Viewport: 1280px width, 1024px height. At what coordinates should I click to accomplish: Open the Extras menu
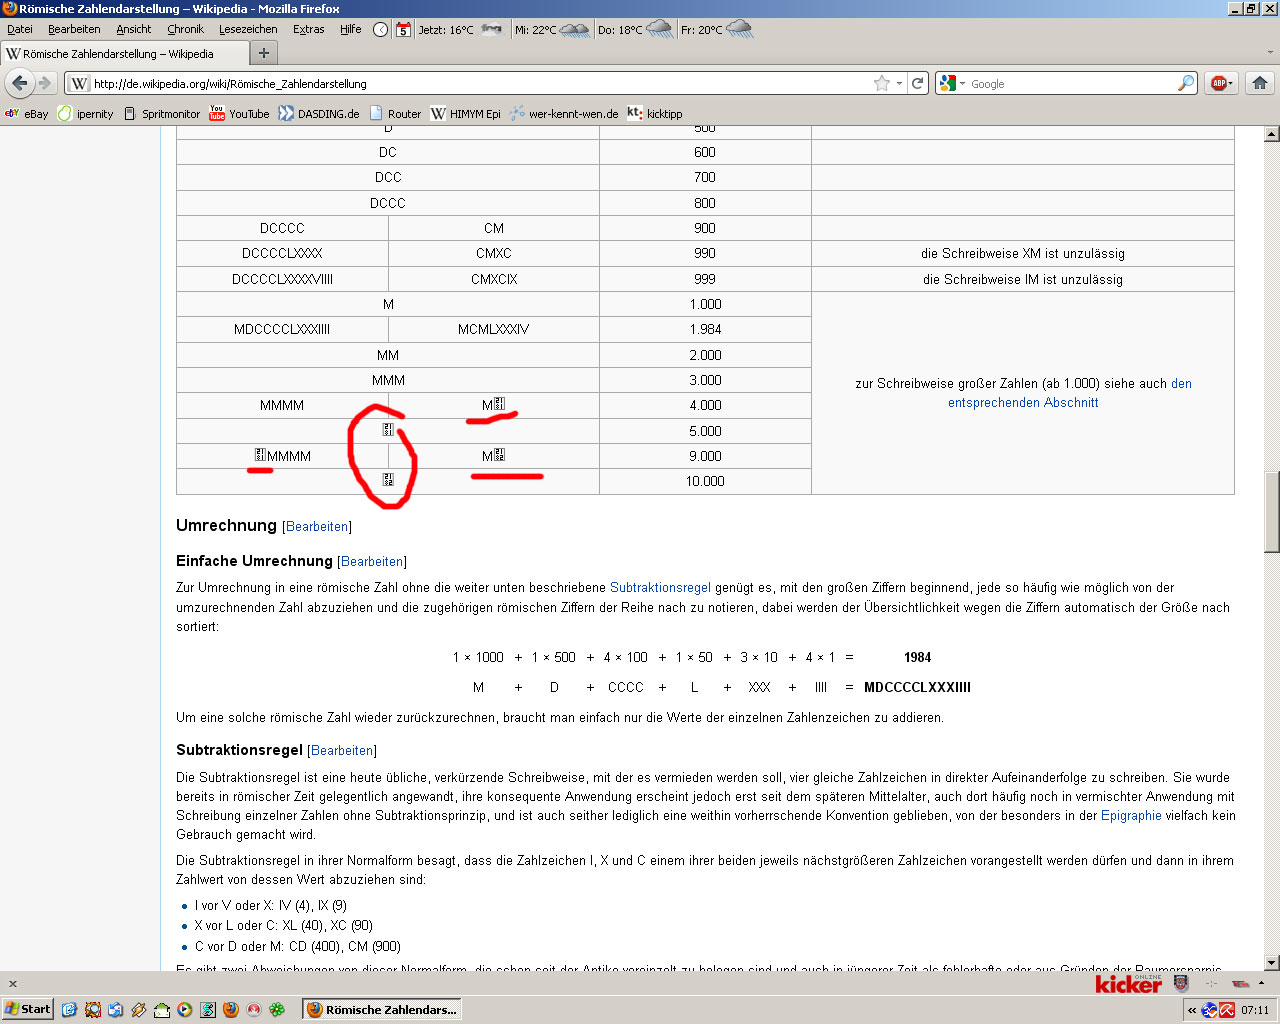pos(309,29)
